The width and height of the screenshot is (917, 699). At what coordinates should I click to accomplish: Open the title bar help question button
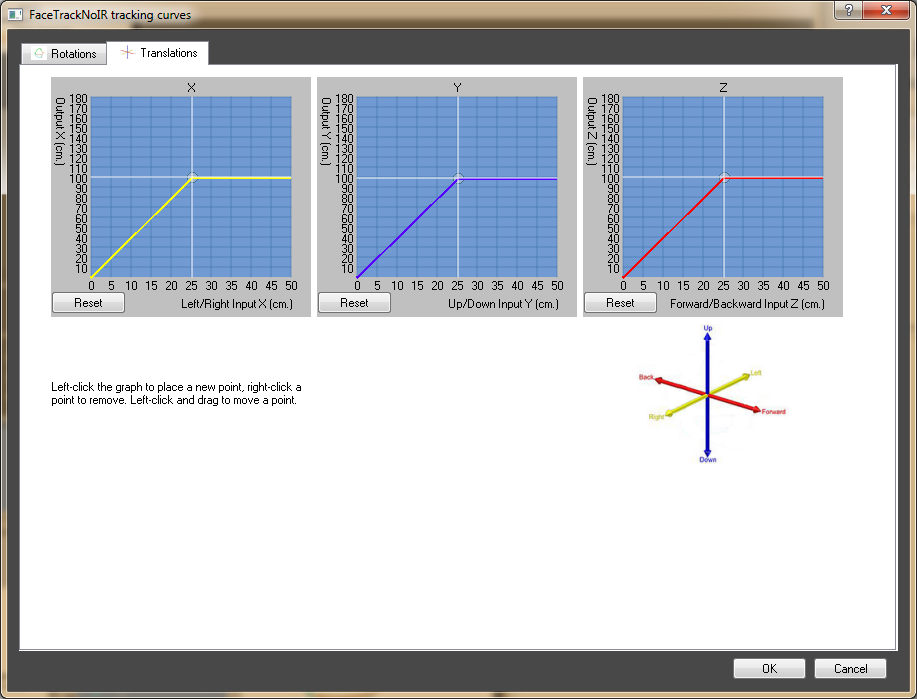[849, 10]
